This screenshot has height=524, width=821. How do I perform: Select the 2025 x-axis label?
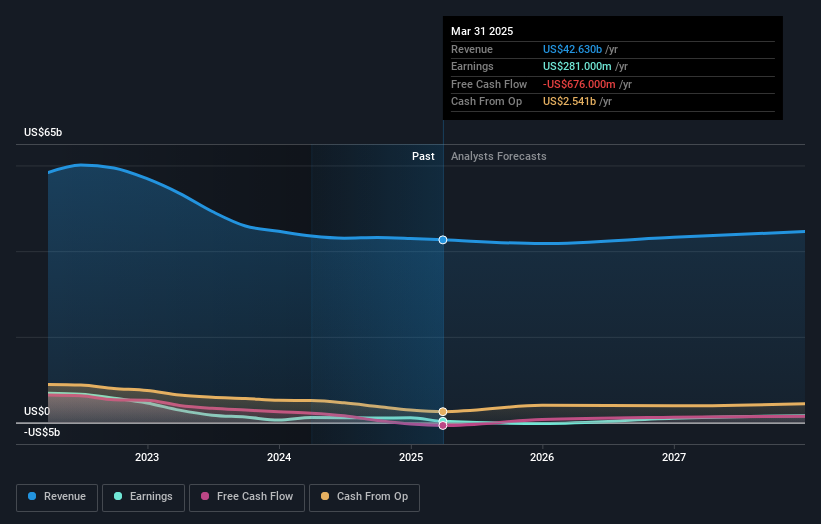[x=411, y=457]
